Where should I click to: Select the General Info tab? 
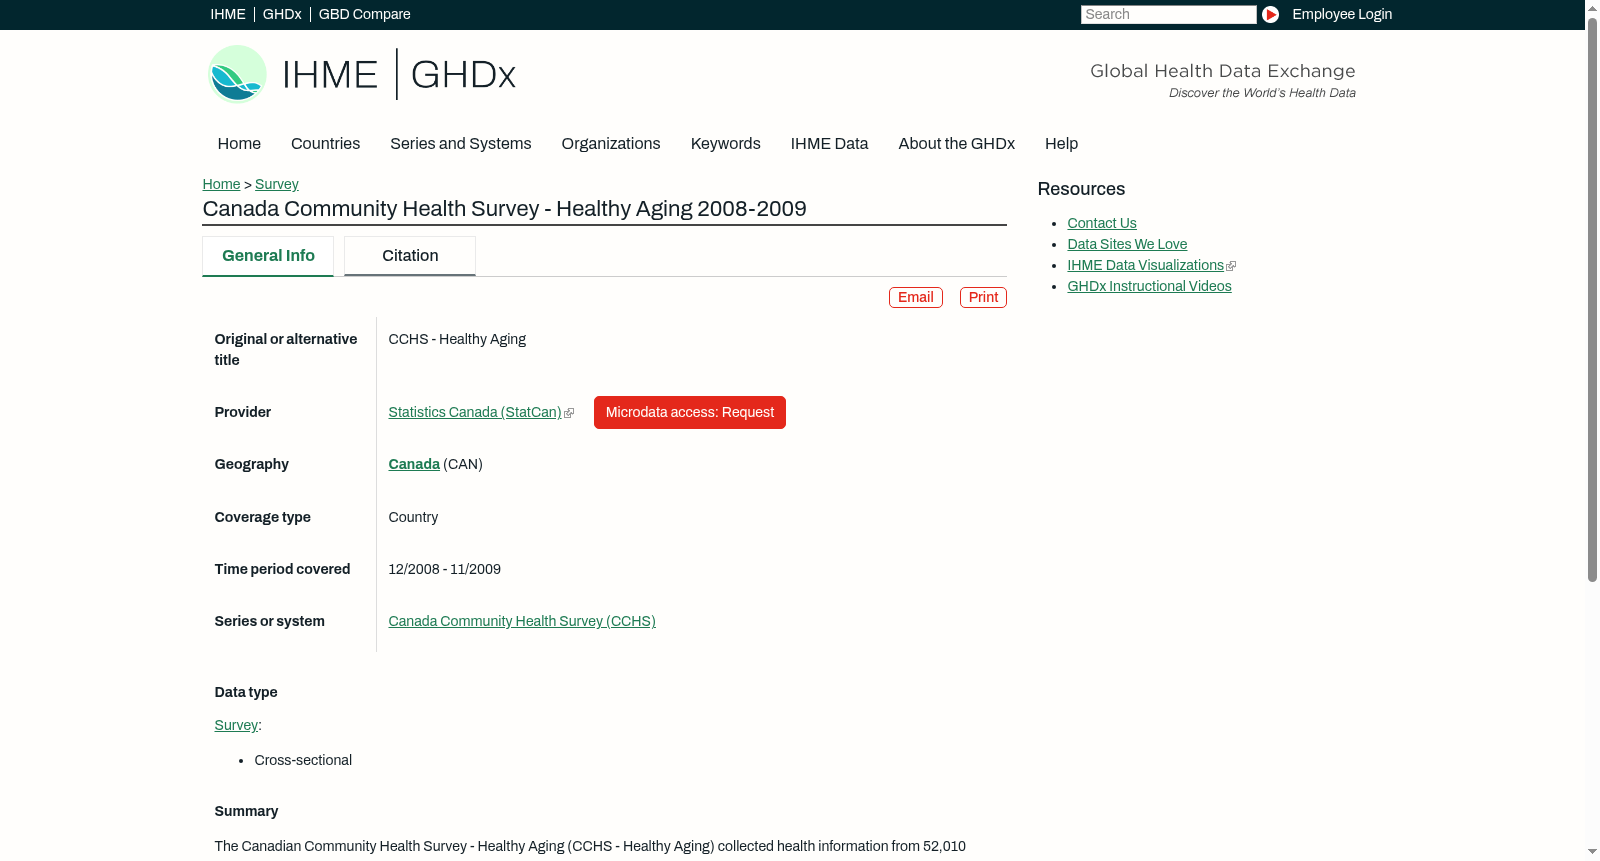pos(268,256)
